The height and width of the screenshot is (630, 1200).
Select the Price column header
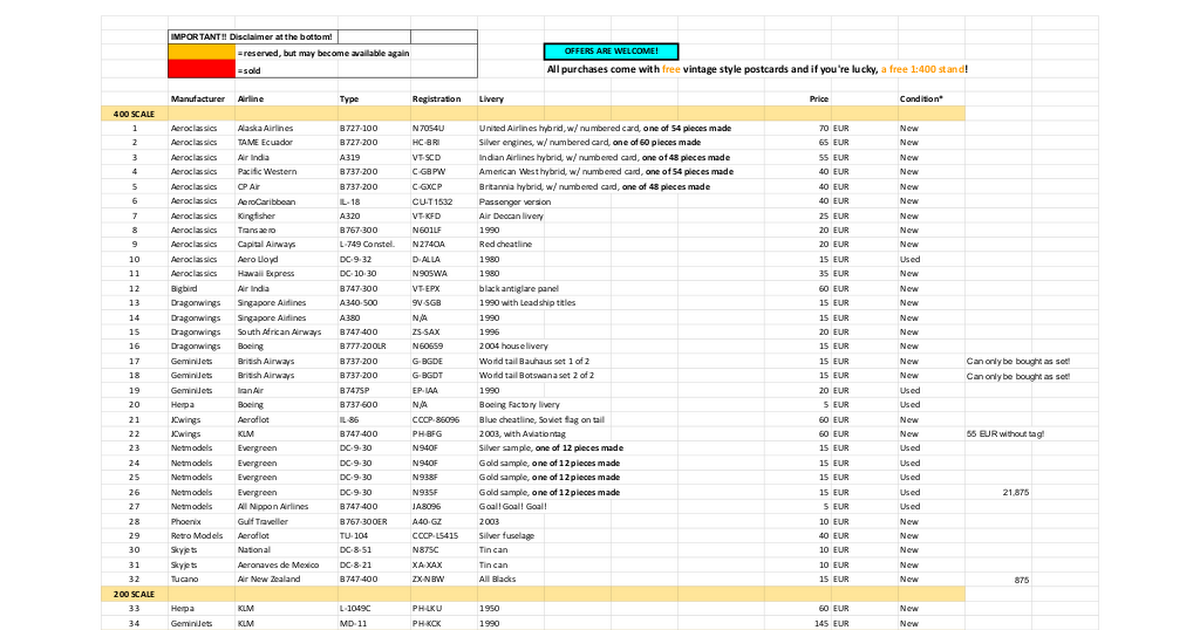pyautogui.click(x=819, y=99)
